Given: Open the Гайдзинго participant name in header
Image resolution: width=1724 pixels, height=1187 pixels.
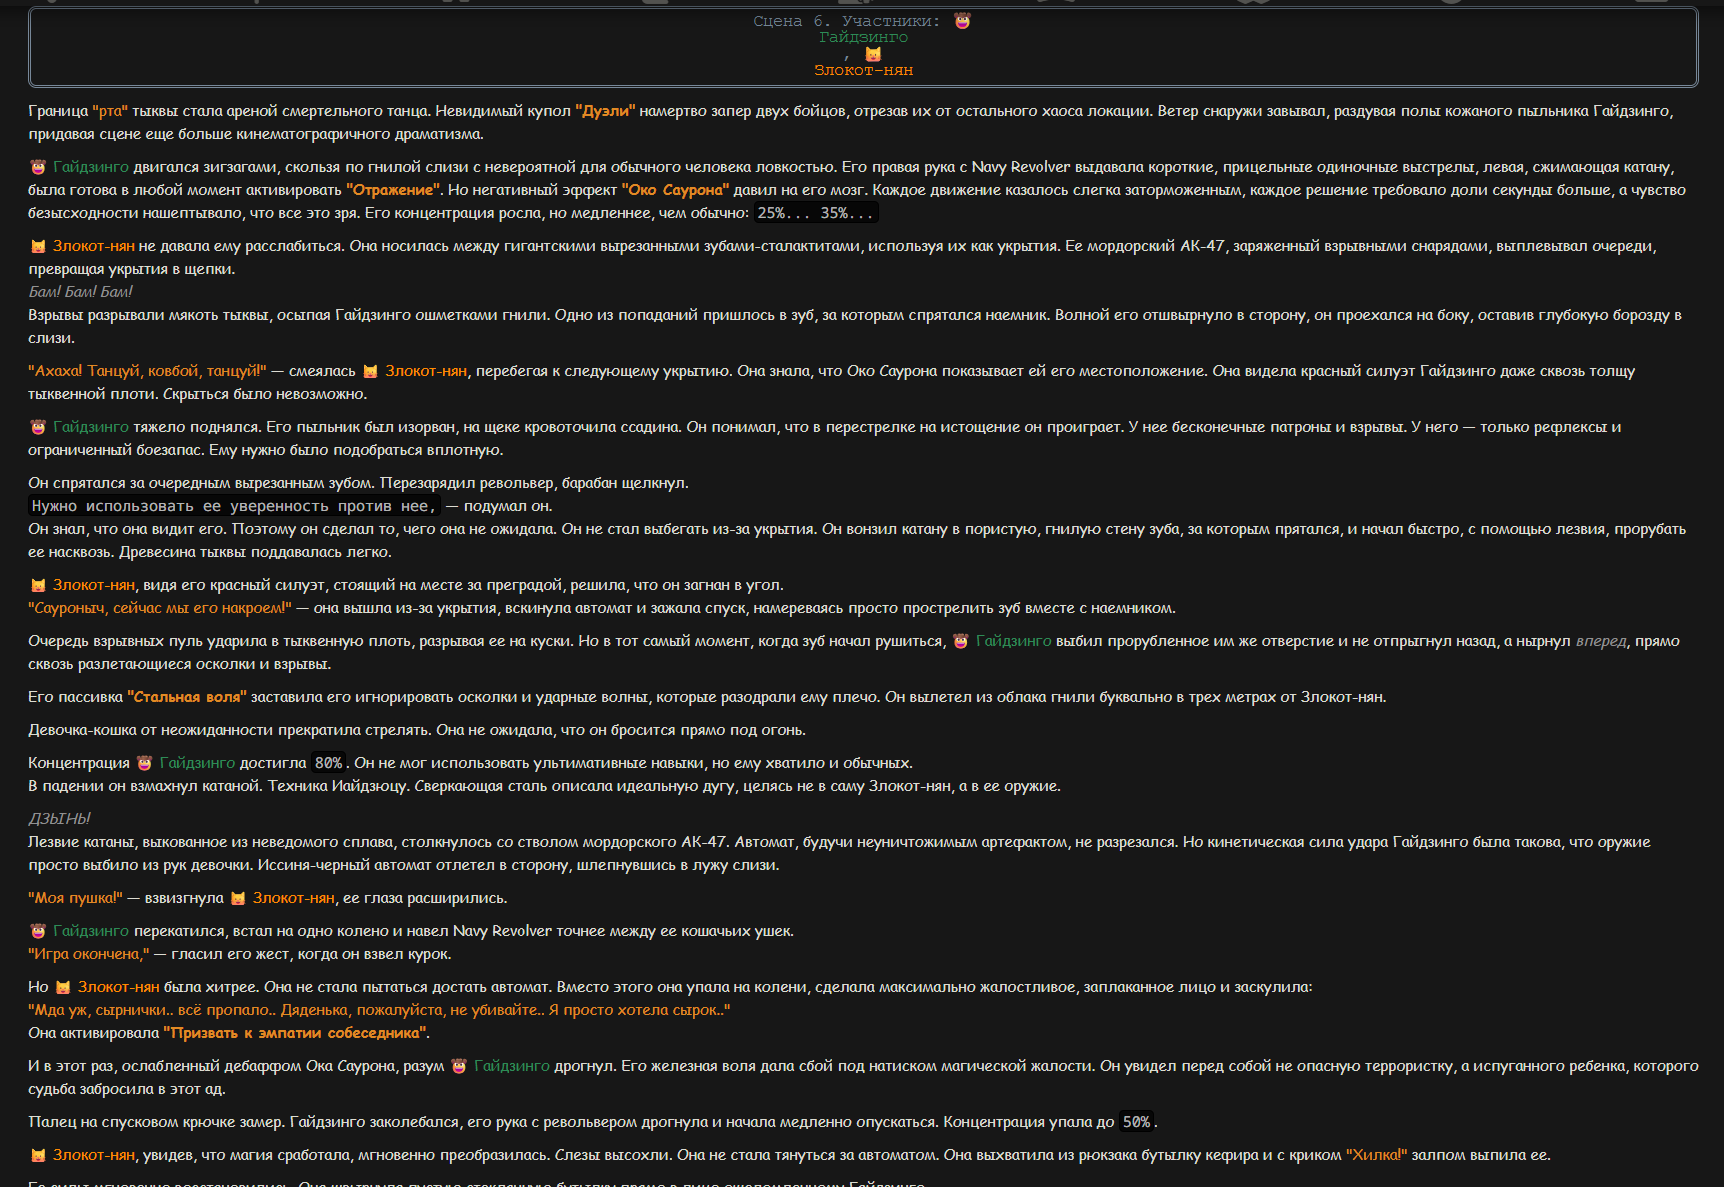Looking at the screenshot, I should (864, 37).
